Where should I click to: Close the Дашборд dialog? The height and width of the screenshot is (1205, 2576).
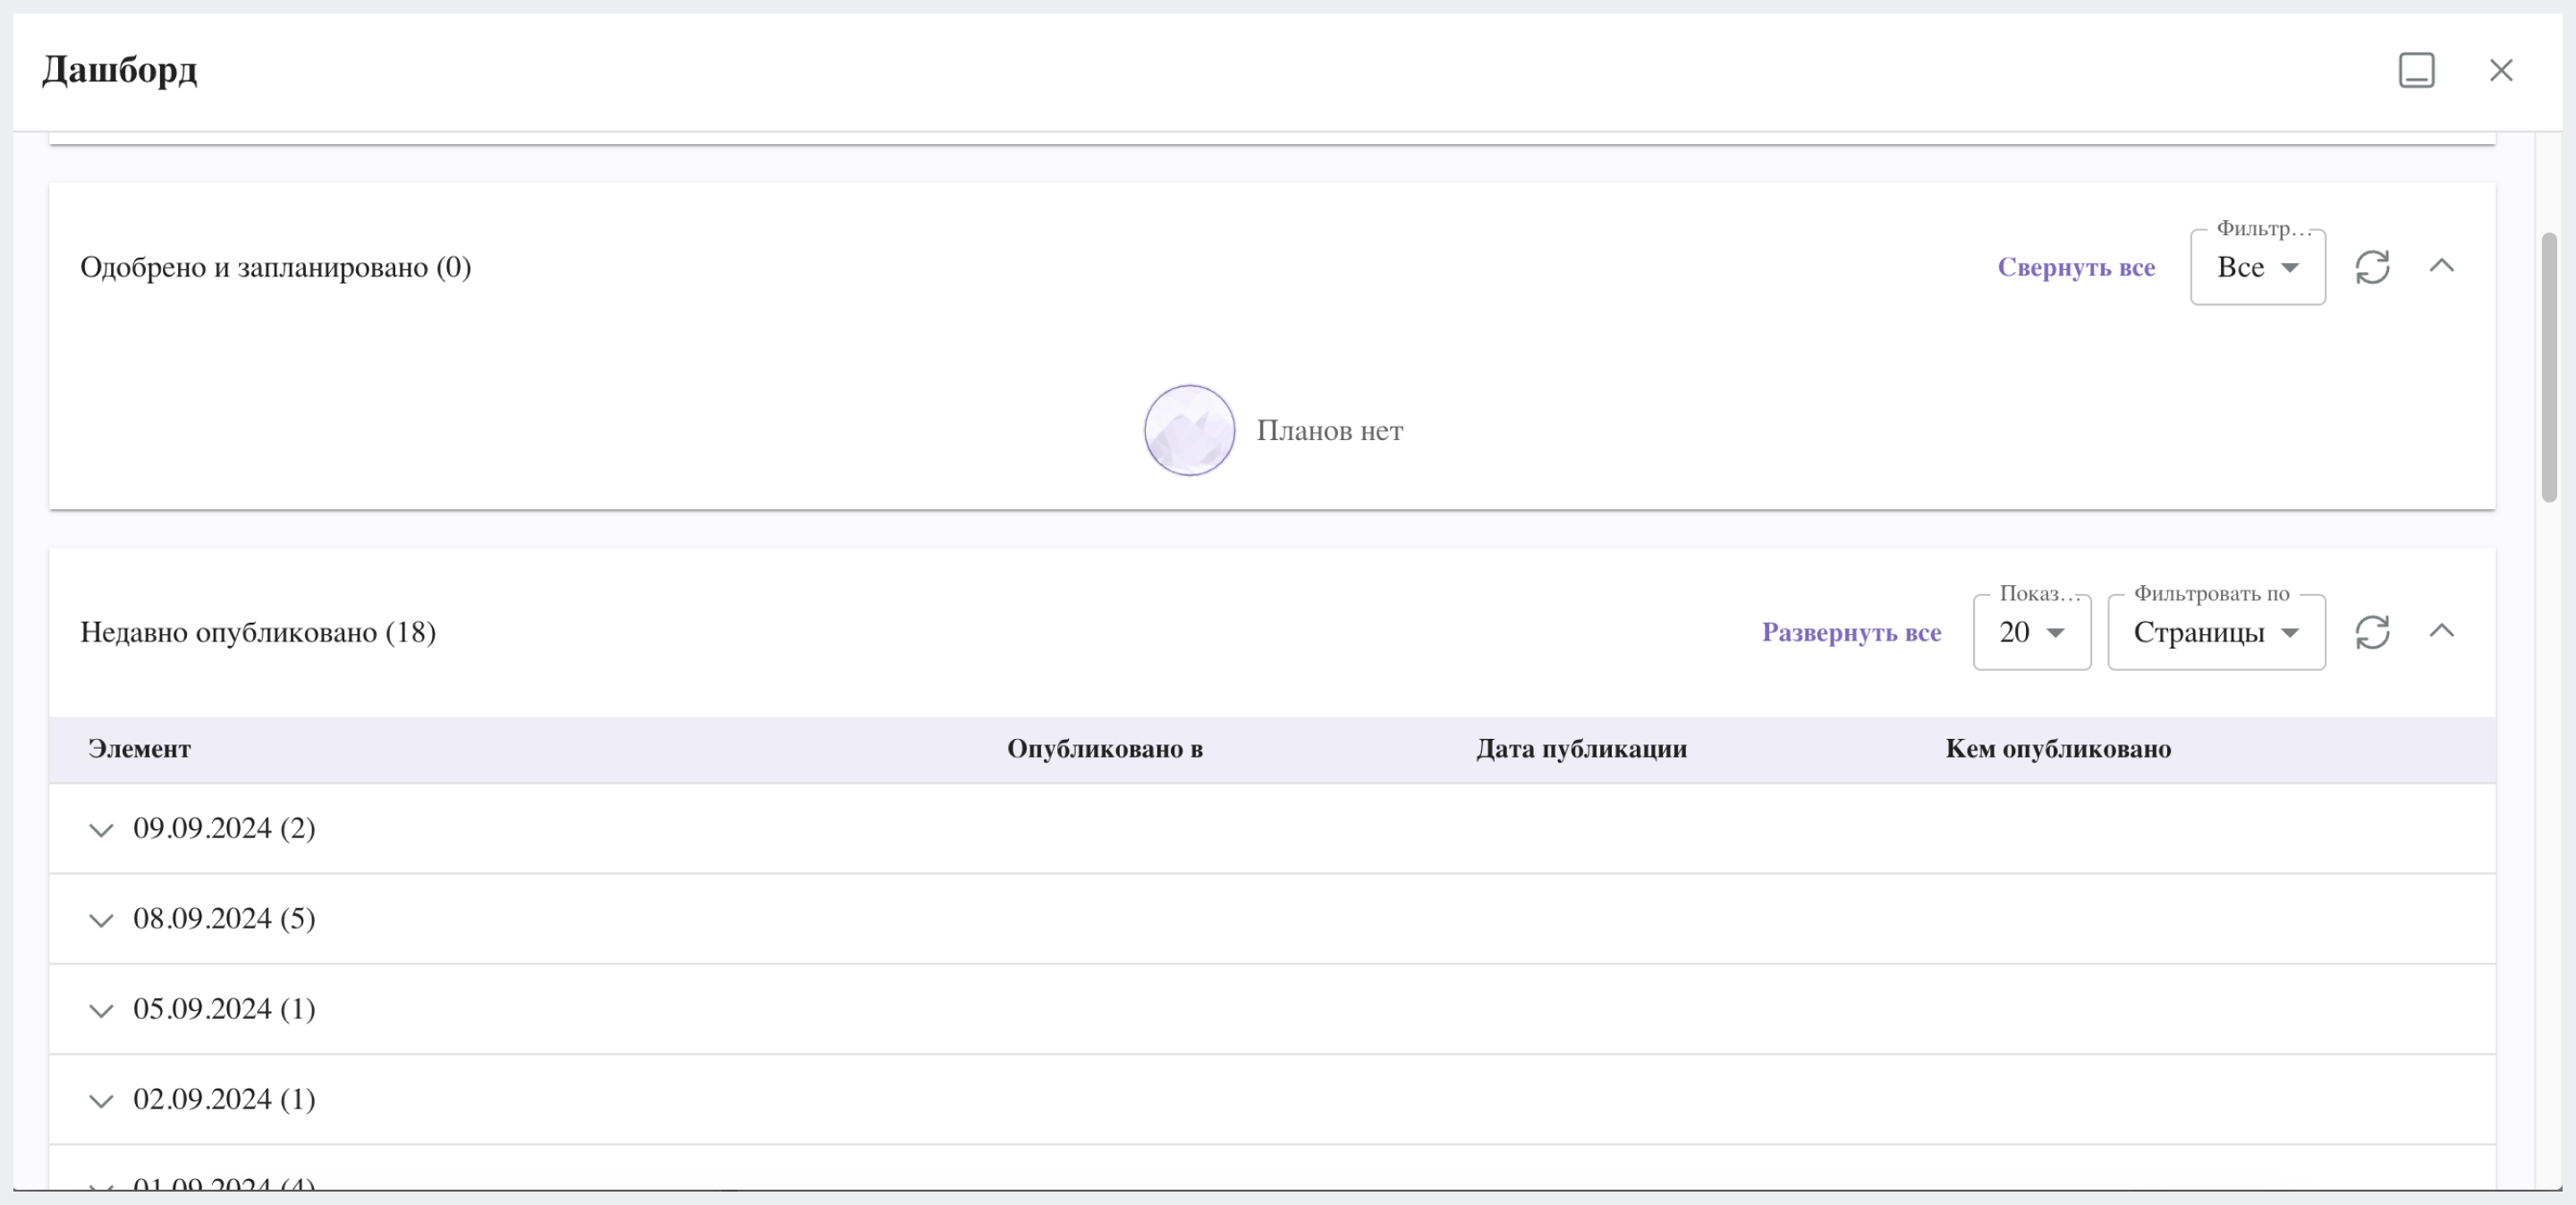point(2501,70)
